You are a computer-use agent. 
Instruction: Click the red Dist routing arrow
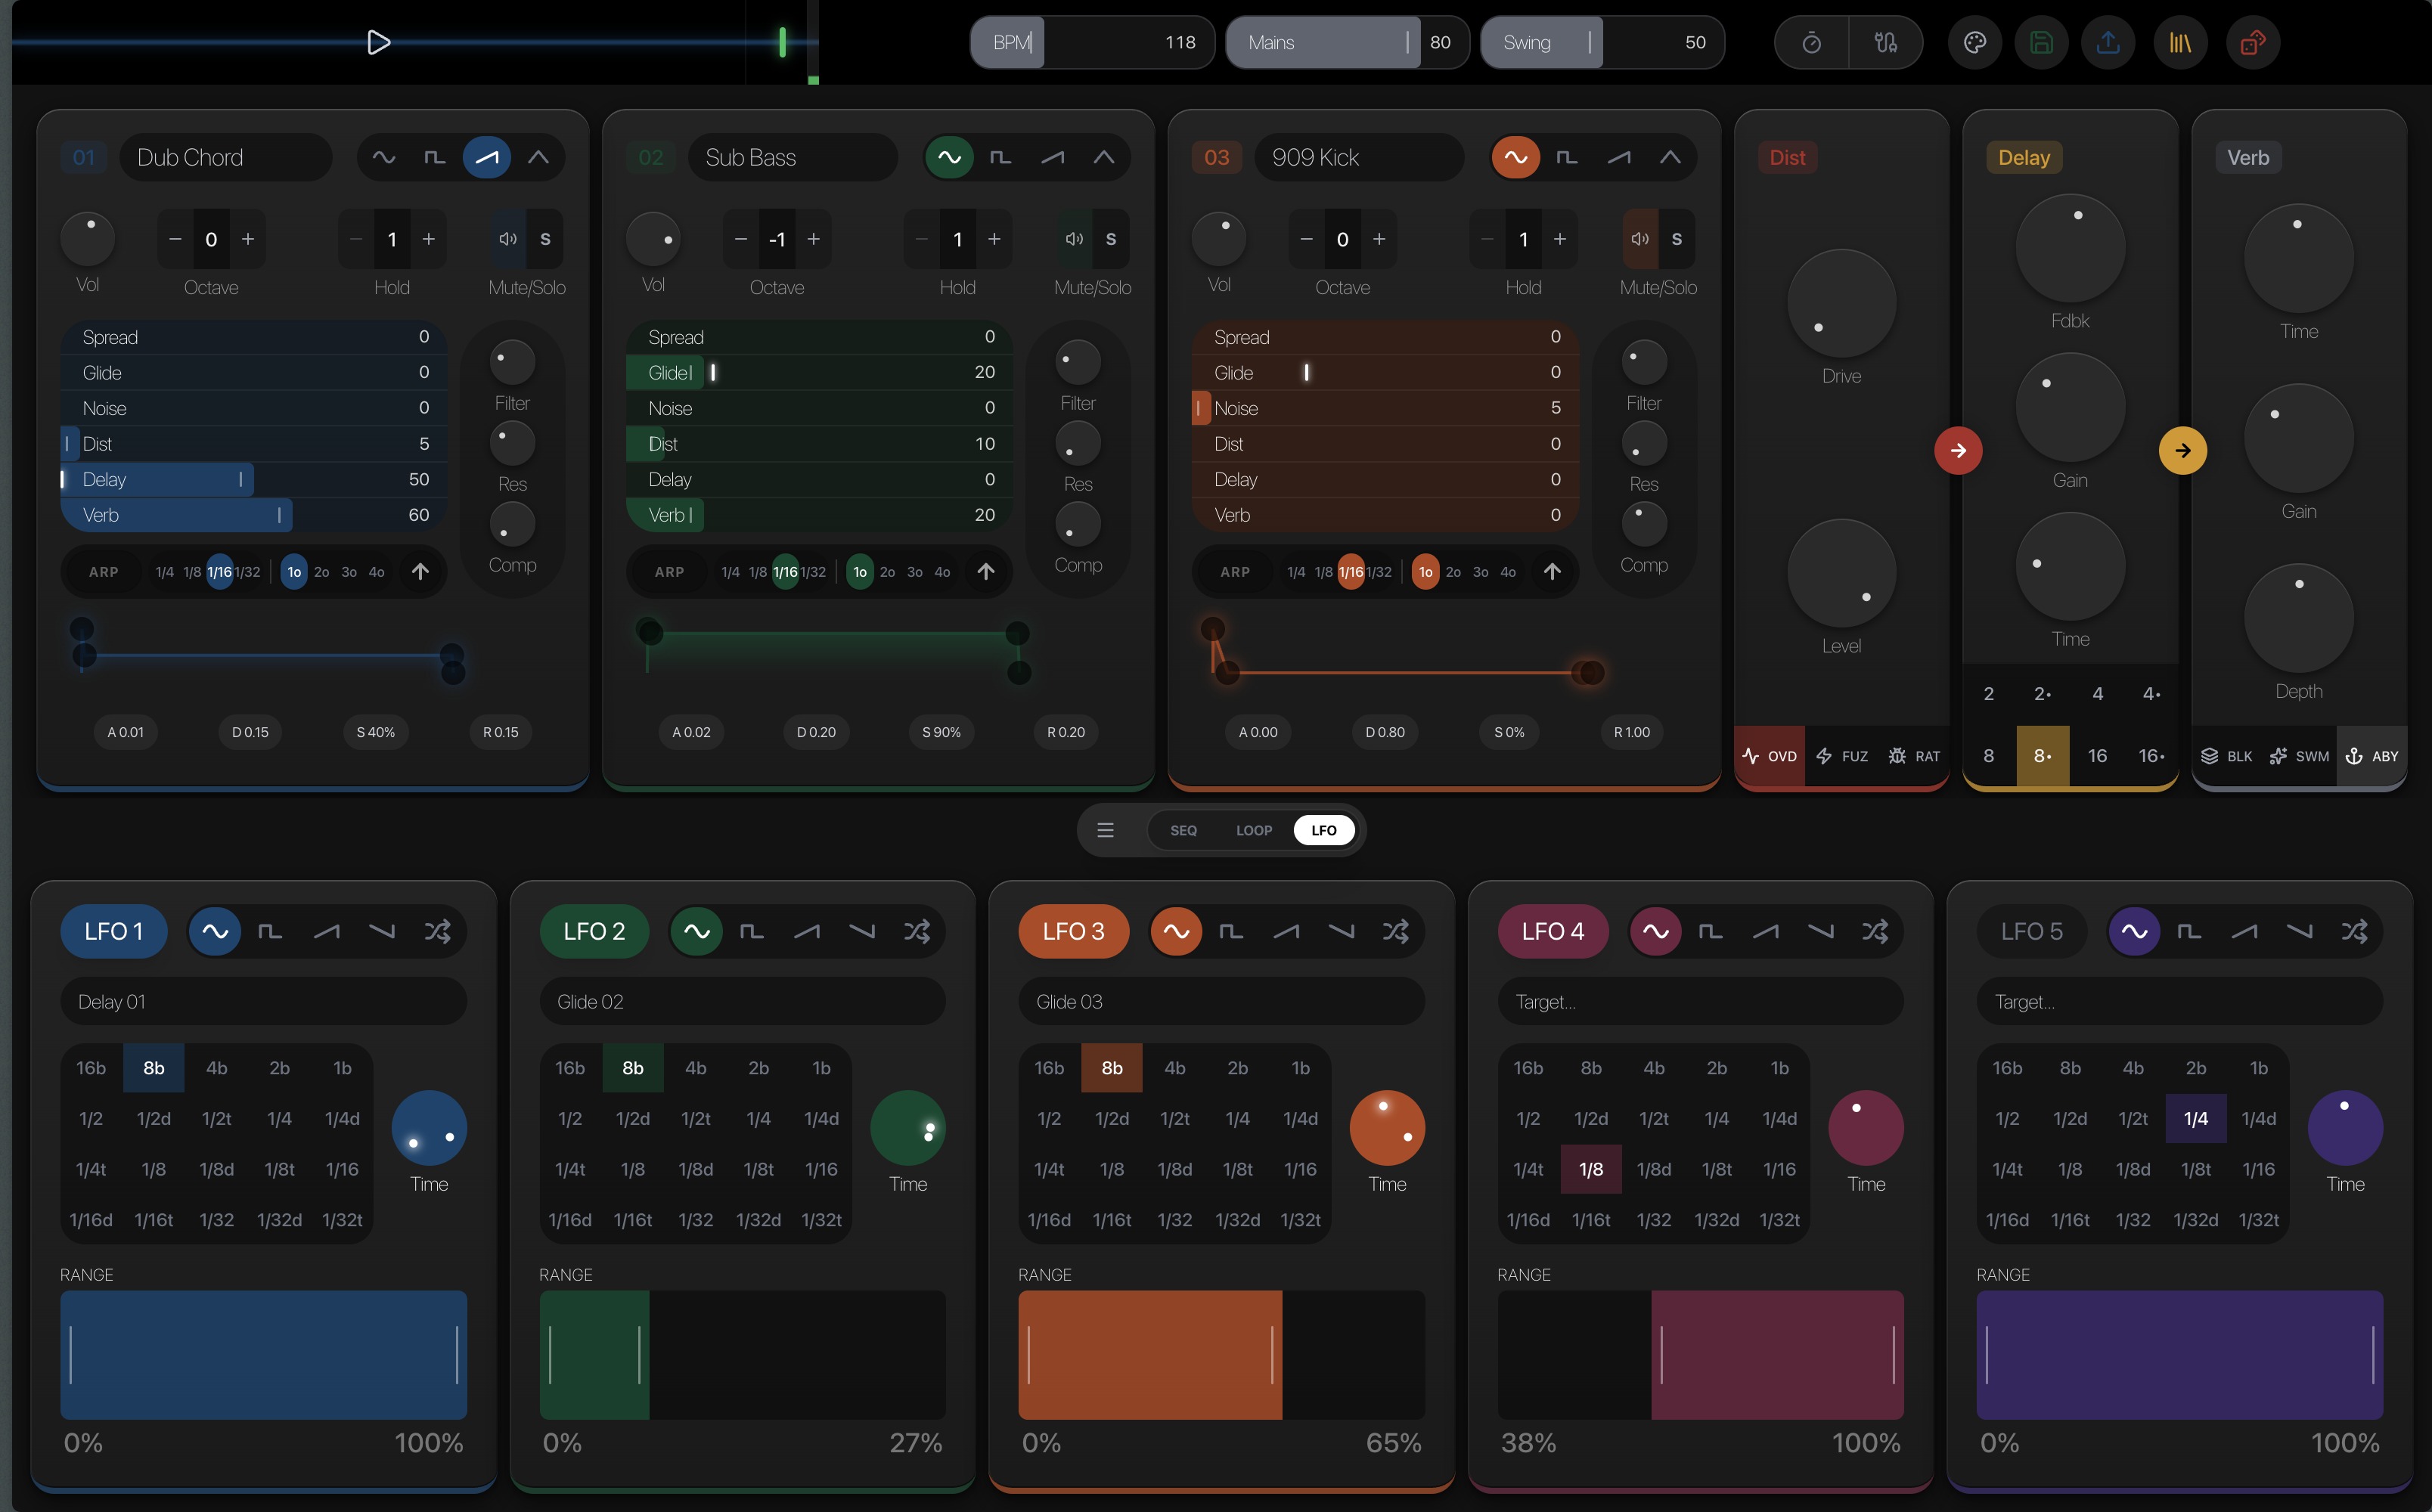(x=1958, y=450)
